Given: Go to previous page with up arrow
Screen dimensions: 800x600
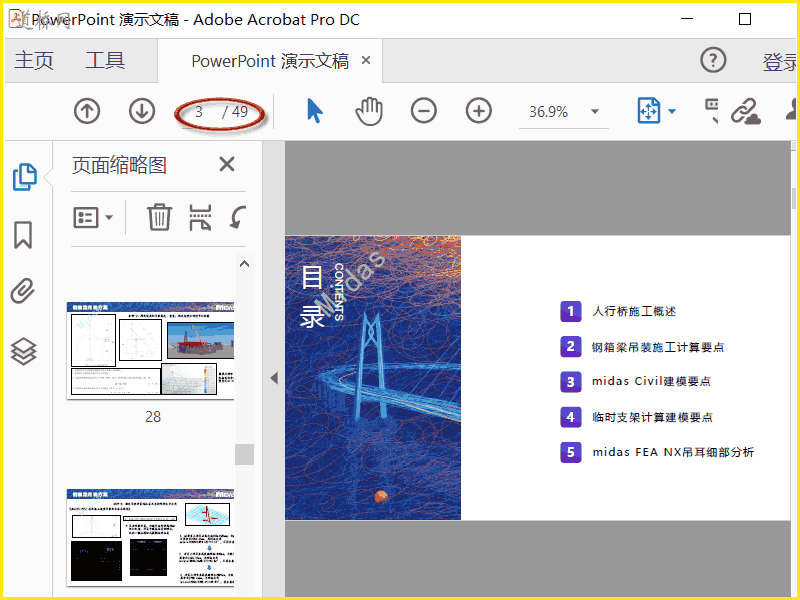Looking at the screenshot, I should (87, 111).
